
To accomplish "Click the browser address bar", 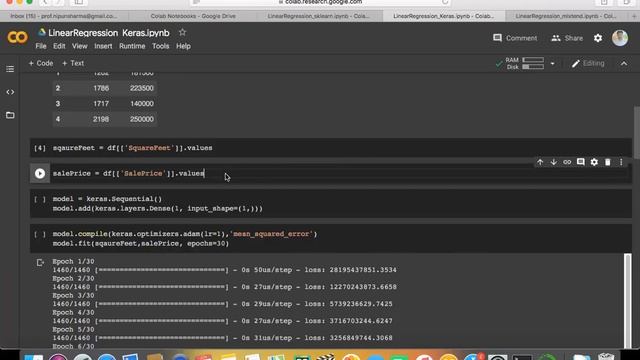I will (x=321, y=2).
